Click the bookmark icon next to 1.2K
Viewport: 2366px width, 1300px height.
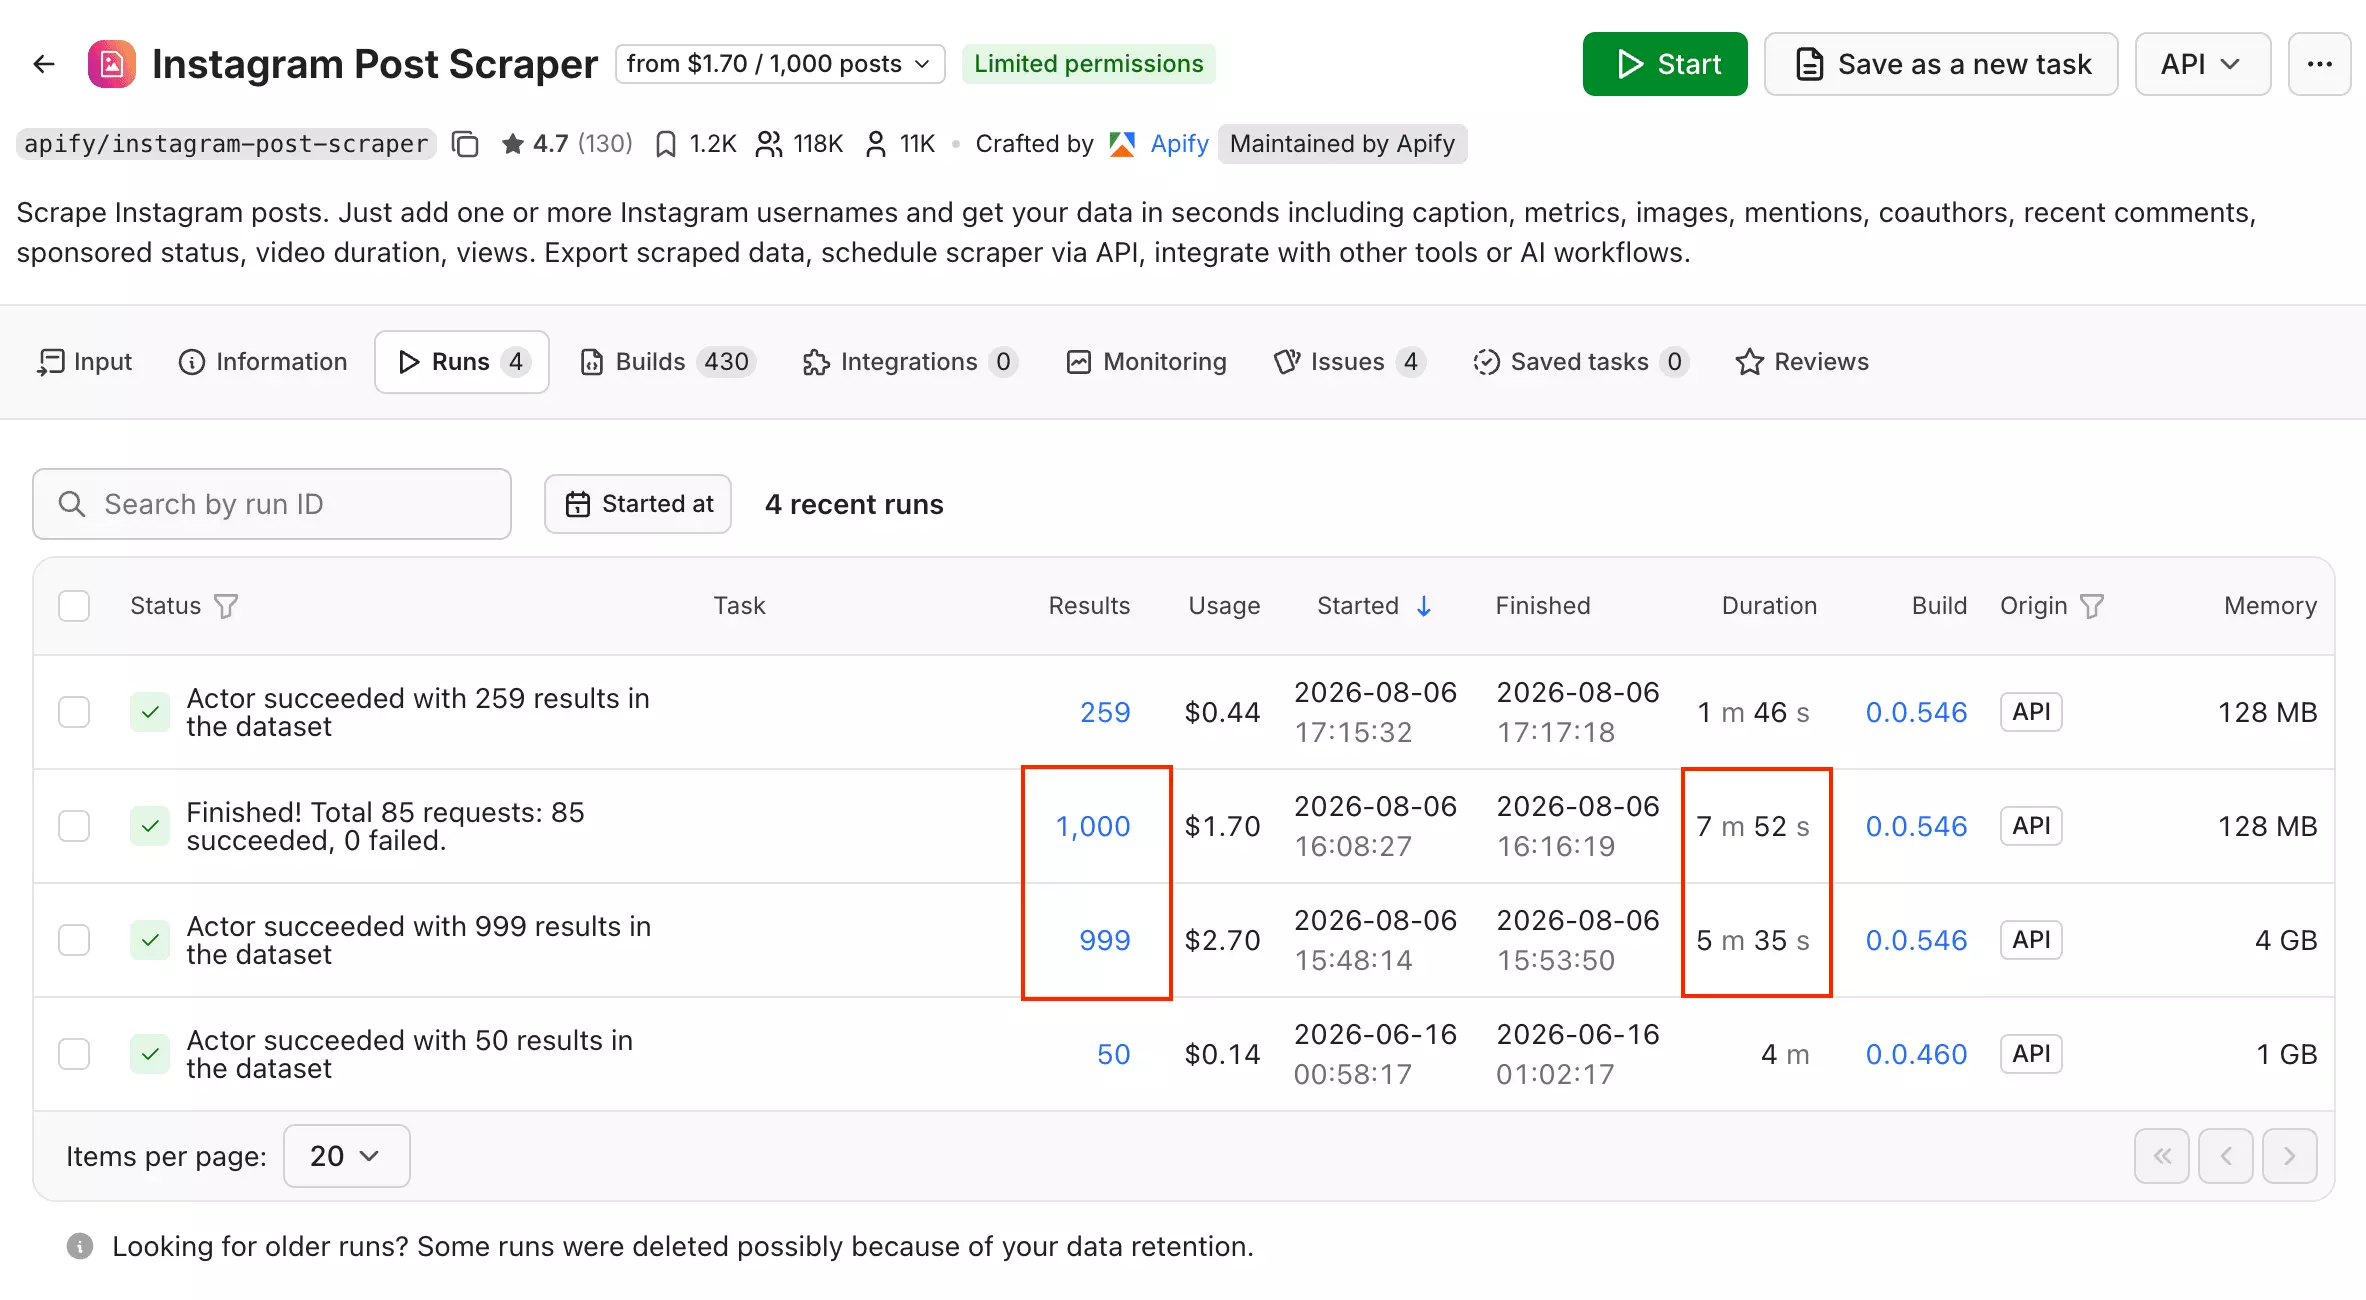pos(665,144)
